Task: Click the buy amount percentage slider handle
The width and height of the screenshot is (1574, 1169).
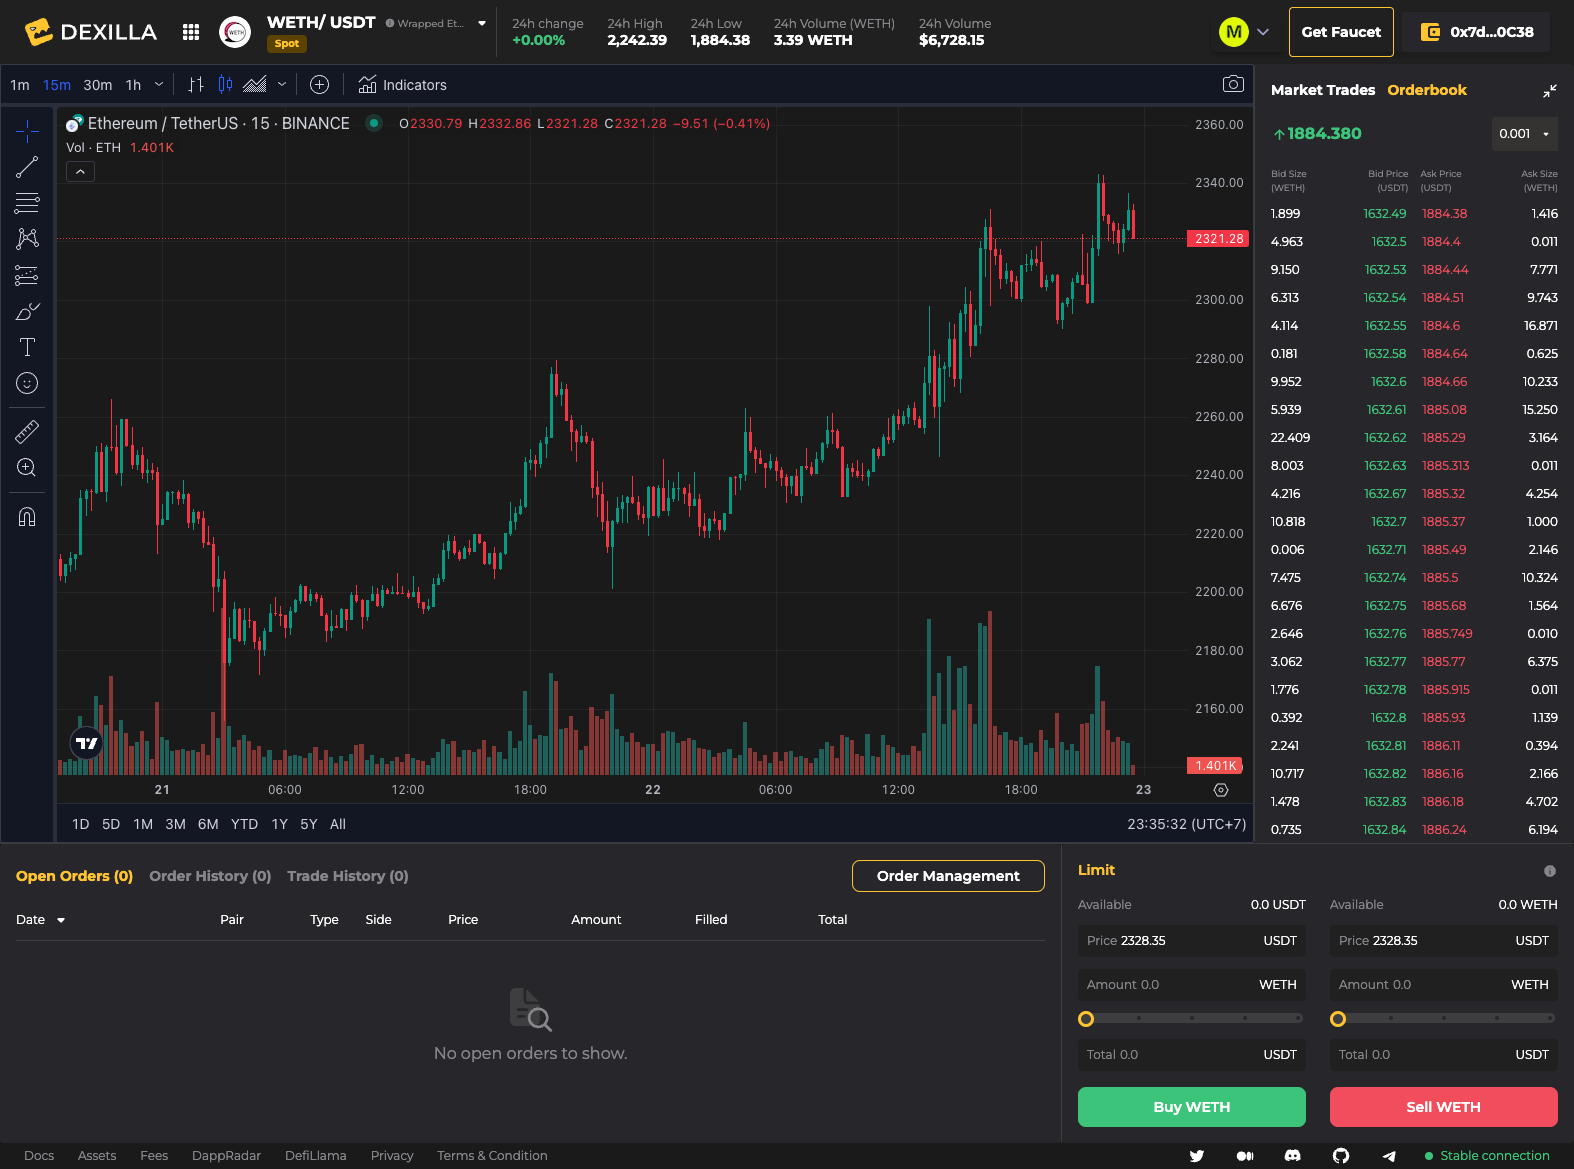Action: (x=1086, y=1019)
